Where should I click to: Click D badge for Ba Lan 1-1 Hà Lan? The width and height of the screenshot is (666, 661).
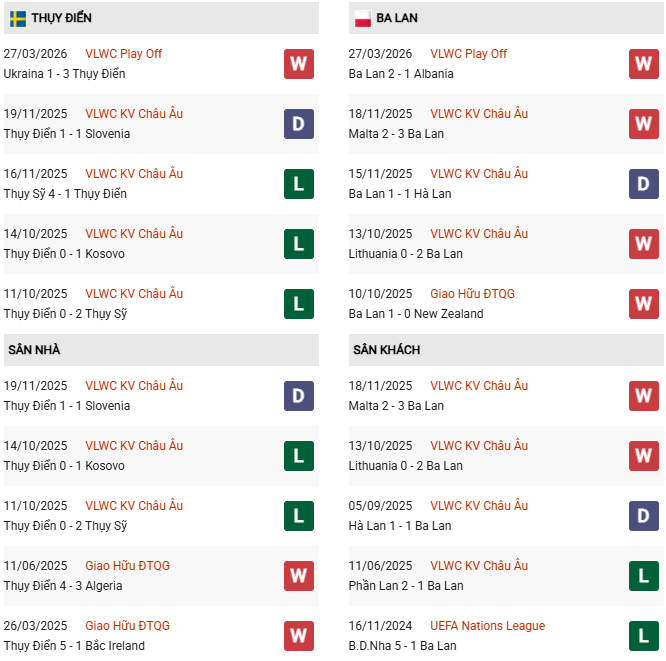tap(643, 184)
